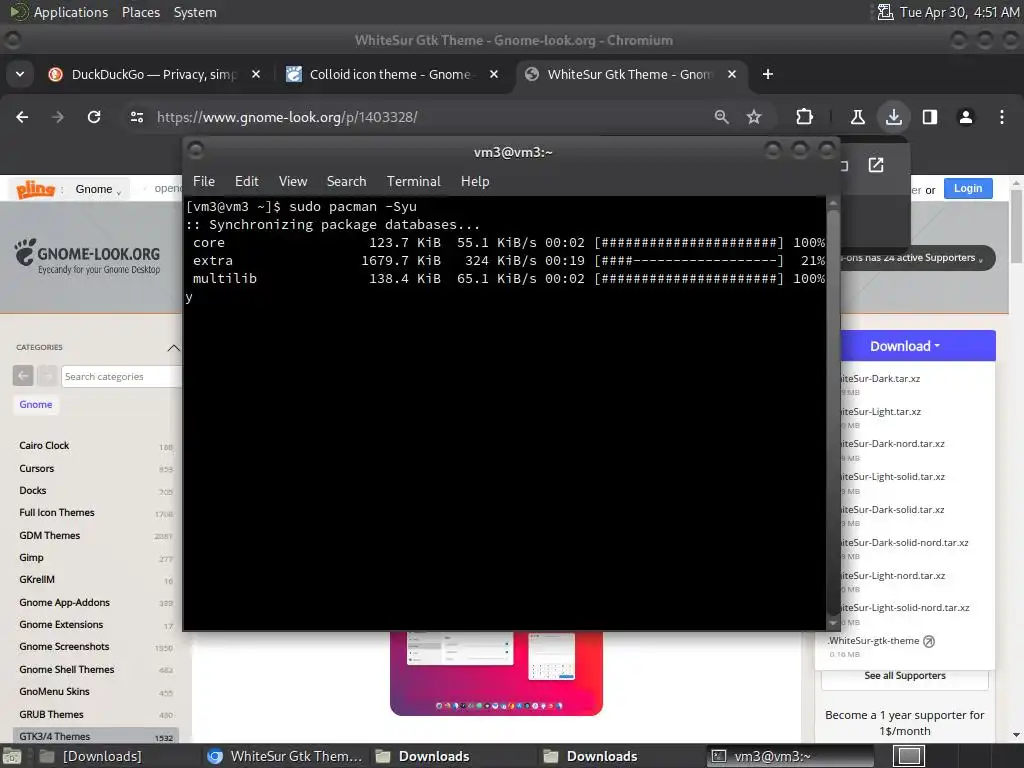Open the profile avatar icon
This screenshot has width=1024, height=768.
[x=966, y=117]
